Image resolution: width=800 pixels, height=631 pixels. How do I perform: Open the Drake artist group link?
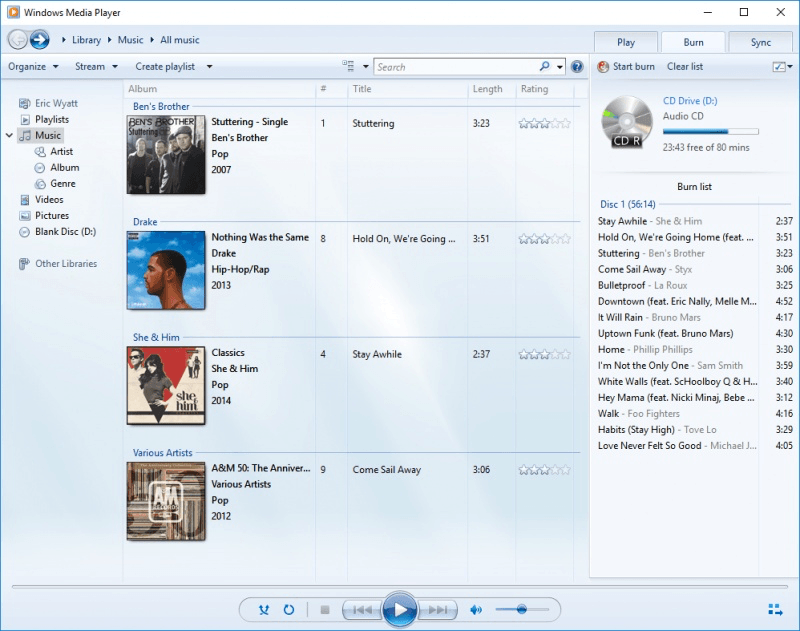tap(145, 222)
